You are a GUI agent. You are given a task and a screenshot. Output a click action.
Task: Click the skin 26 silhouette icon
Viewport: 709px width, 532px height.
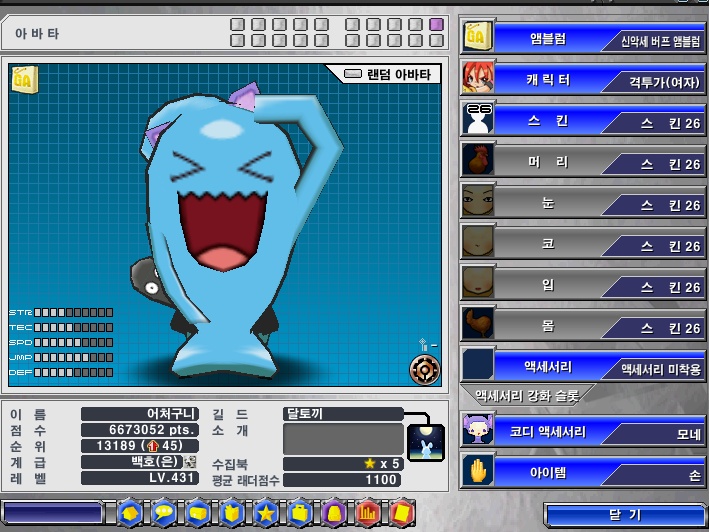click(x=478, y=118)
